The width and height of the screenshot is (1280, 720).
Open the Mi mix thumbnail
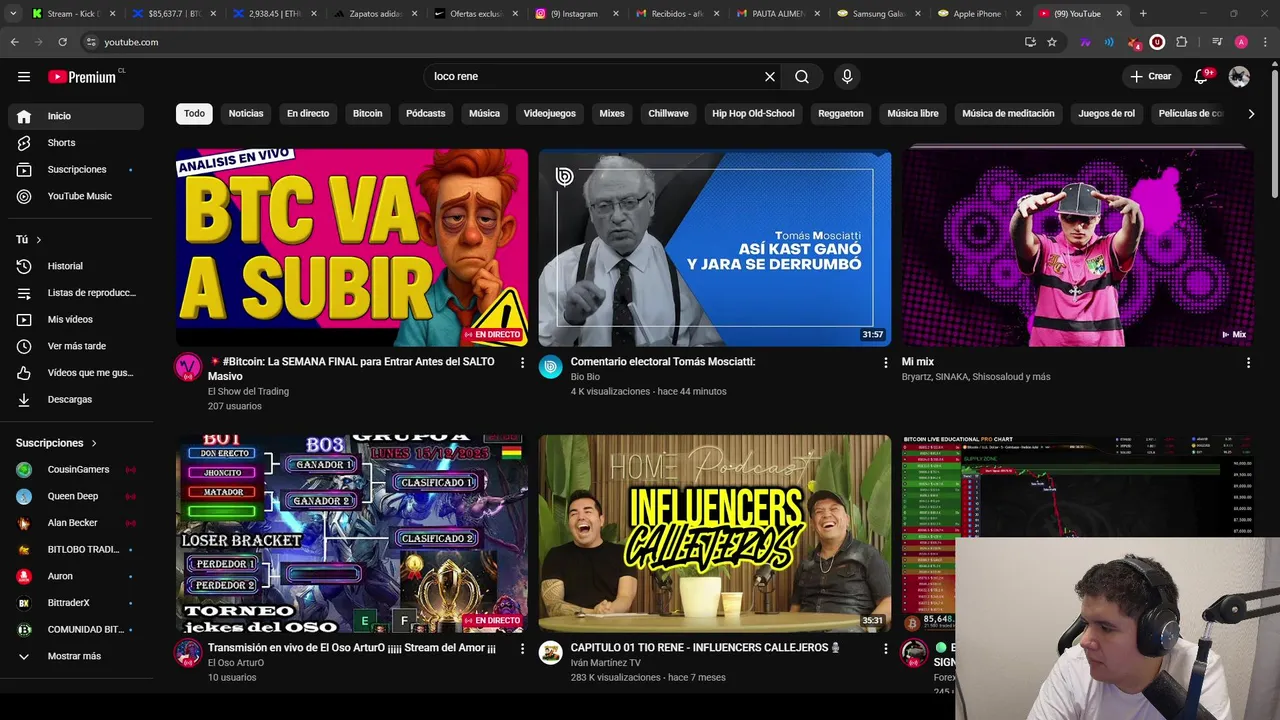1078,247
